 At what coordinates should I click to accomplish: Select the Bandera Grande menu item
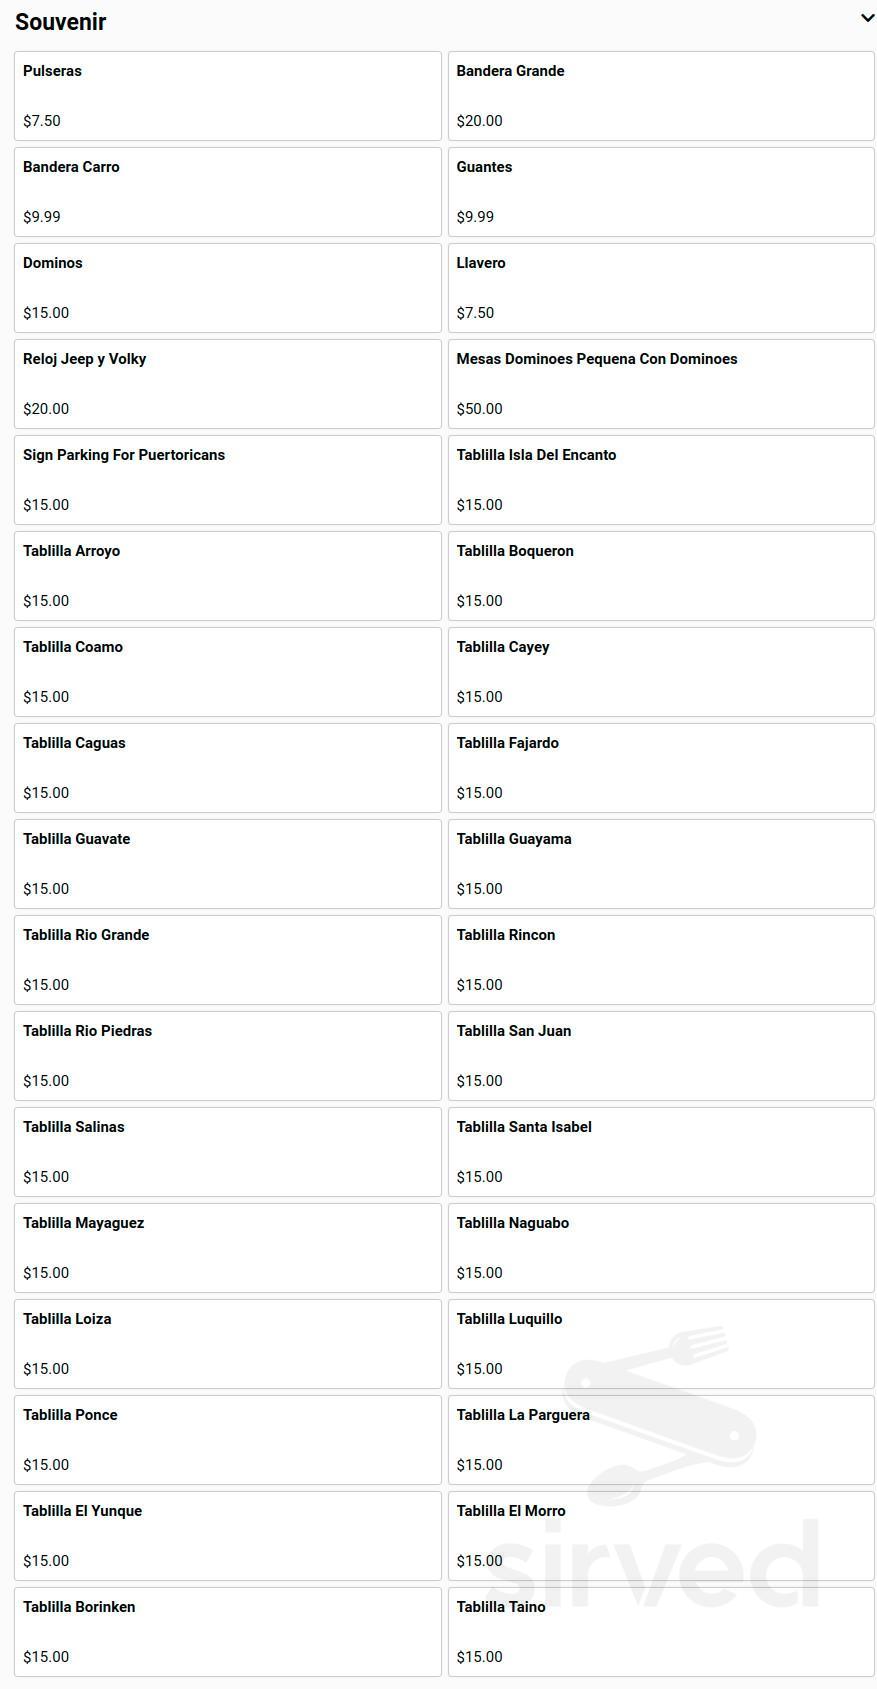pyautogui.click(x=661, y=96)
